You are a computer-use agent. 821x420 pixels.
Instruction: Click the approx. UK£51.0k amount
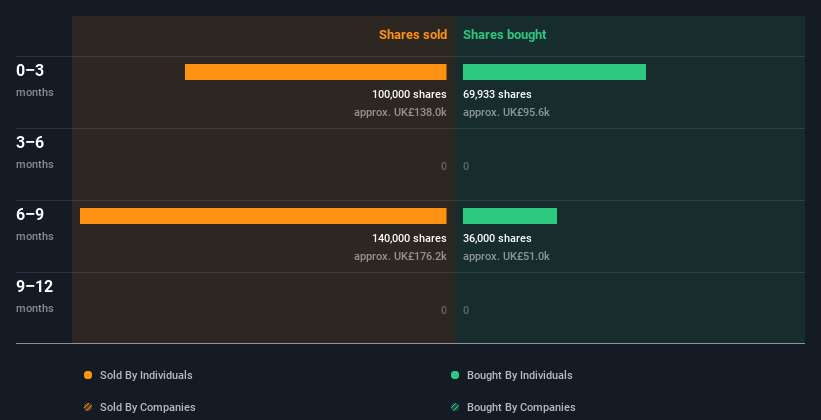coord(506,257)
